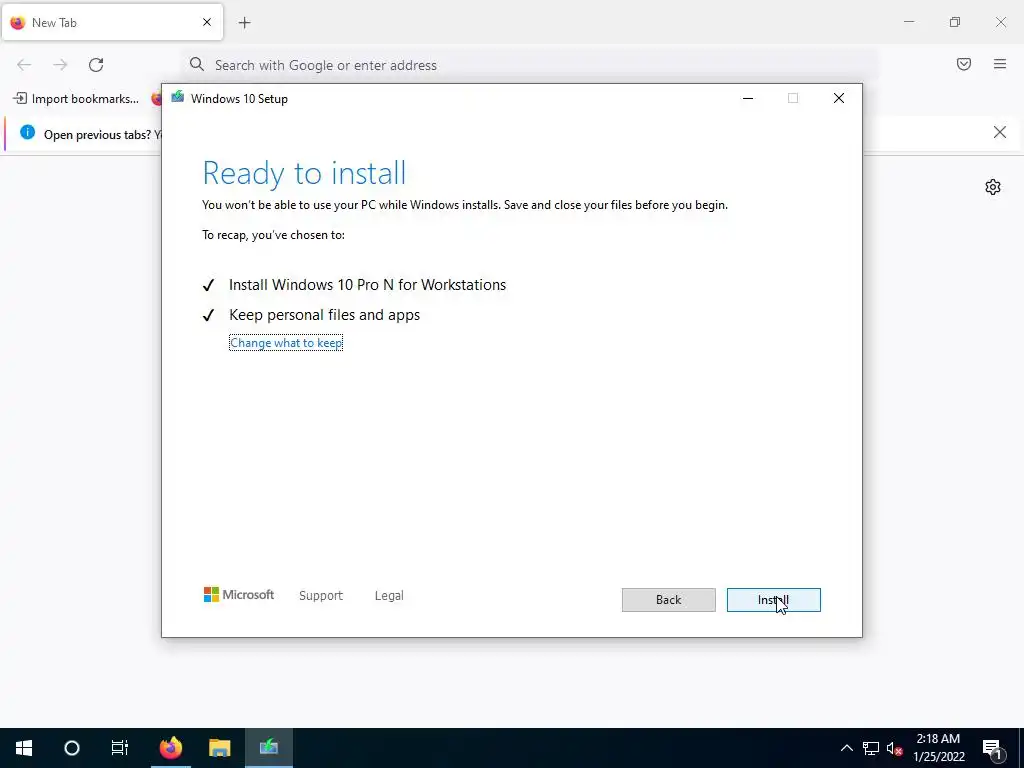Show hidden tray icons
The image size is (1024, 768).
click(x=846, y=748)
